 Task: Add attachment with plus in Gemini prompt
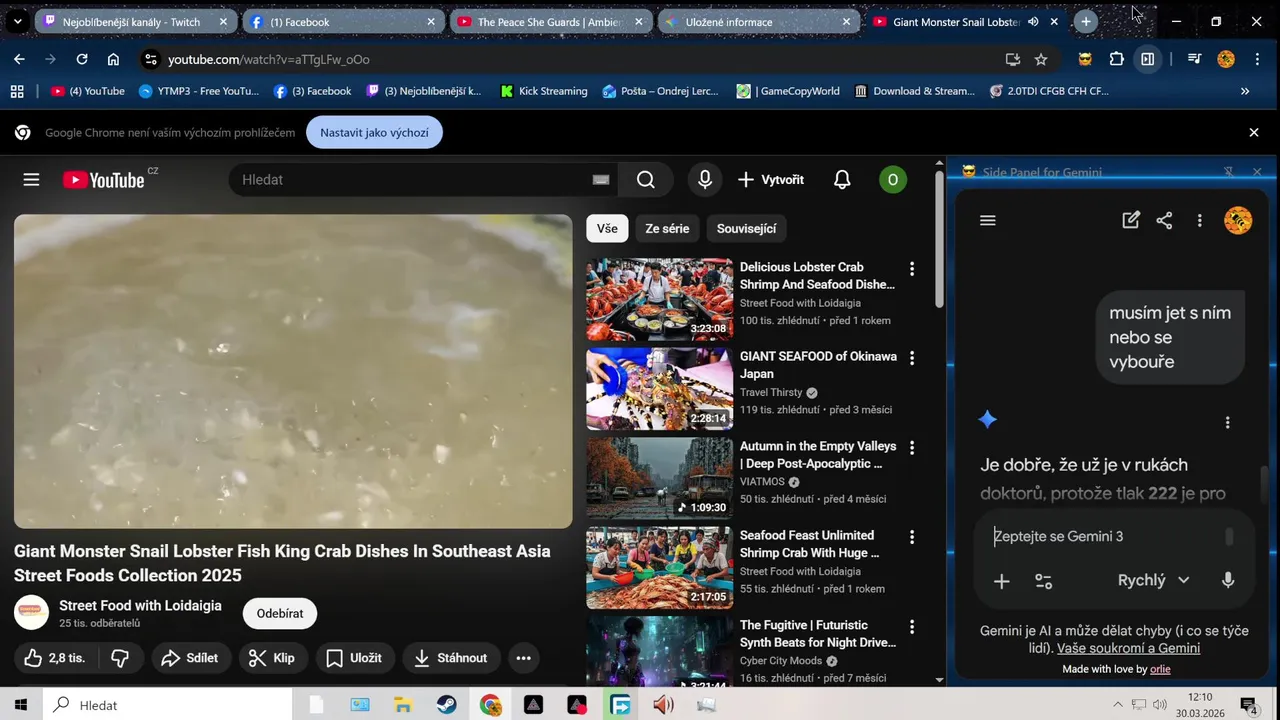click(x=1001, y=581)
